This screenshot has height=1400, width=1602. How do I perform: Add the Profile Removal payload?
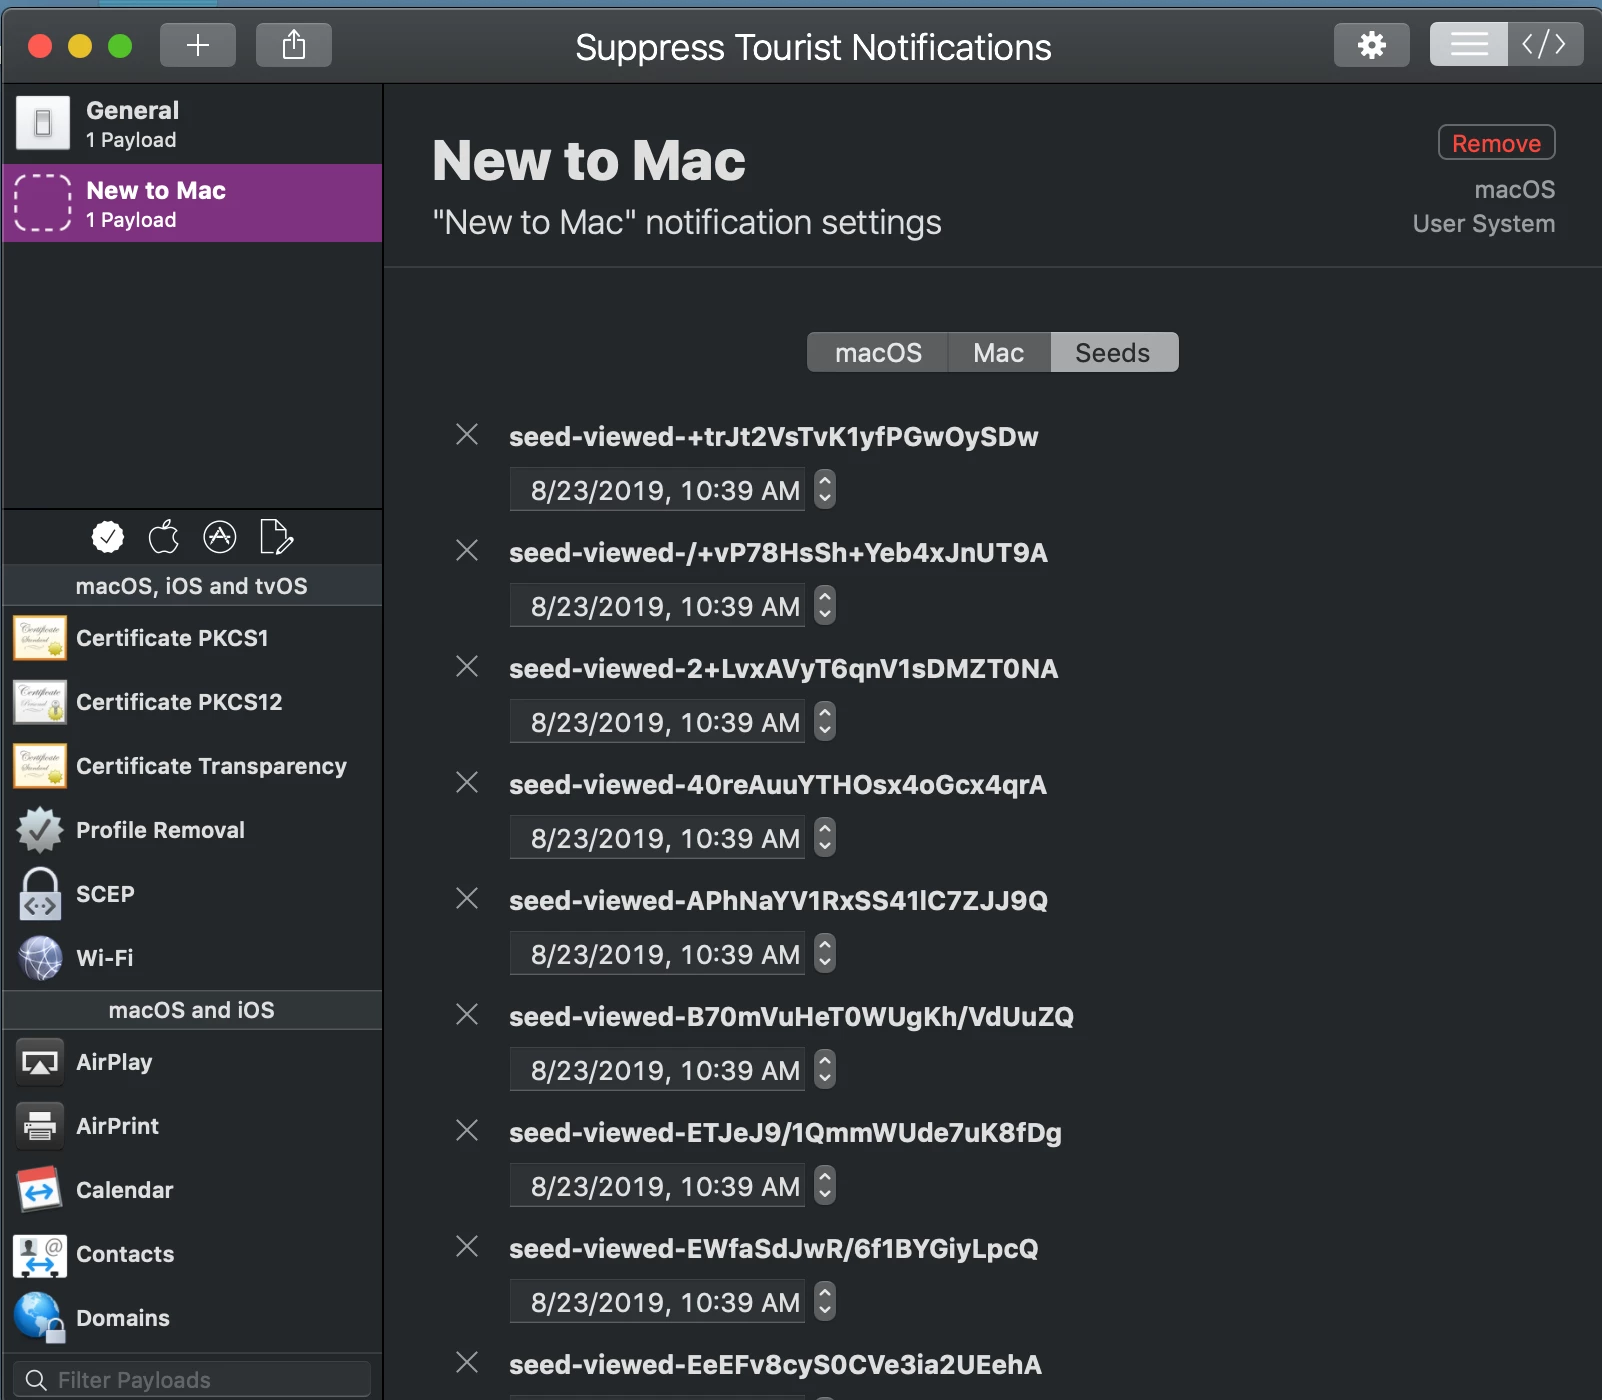point(192,830)
